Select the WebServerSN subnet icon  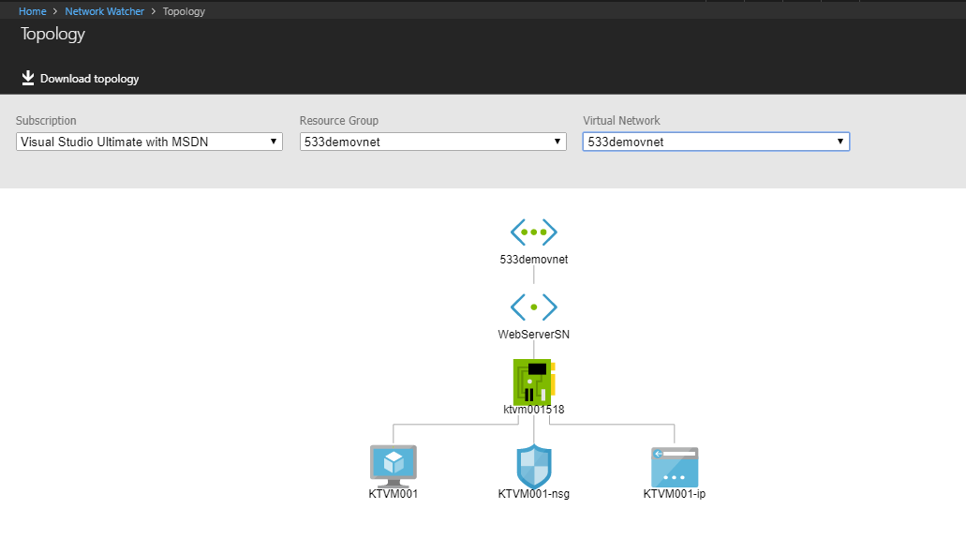[533, 307]
